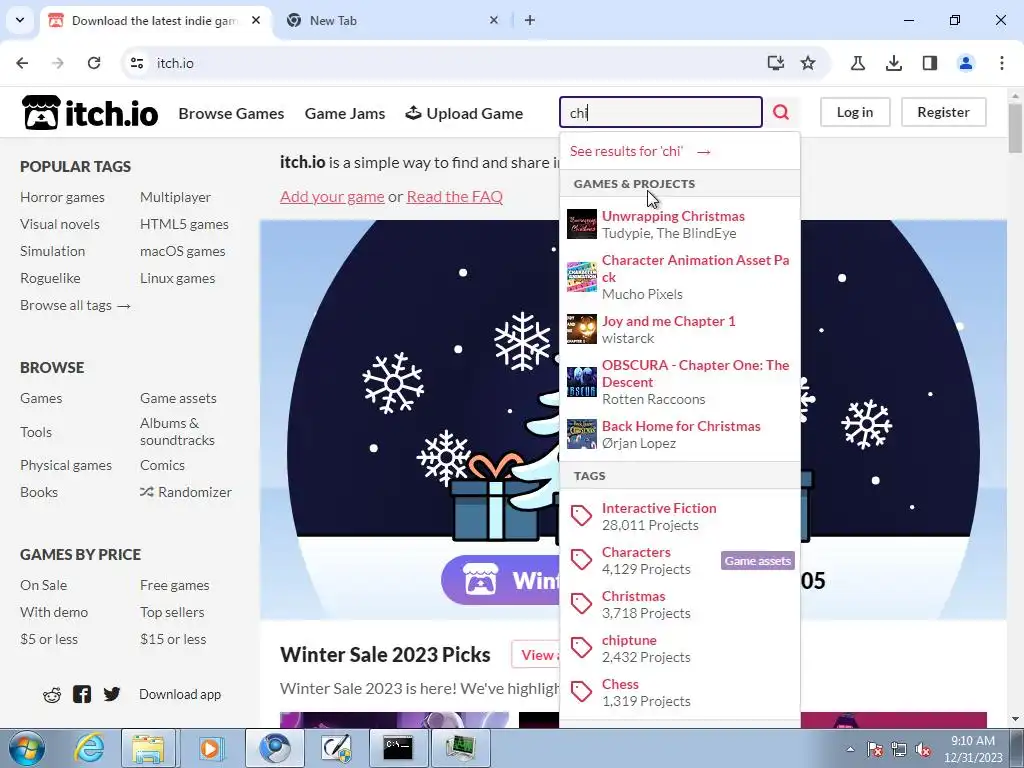This screenshot has height=768, width=1024.
Task: See results for 'chi' link
Action: 640,152
